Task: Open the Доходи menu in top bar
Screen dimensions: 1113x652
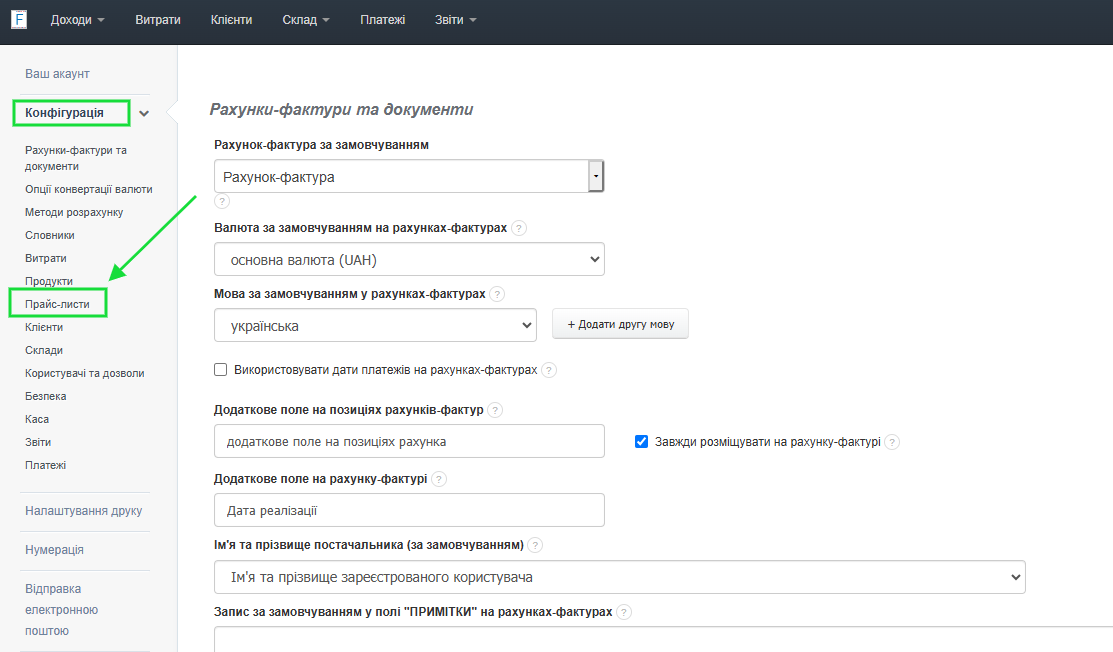Action: [x=77, y=20]
